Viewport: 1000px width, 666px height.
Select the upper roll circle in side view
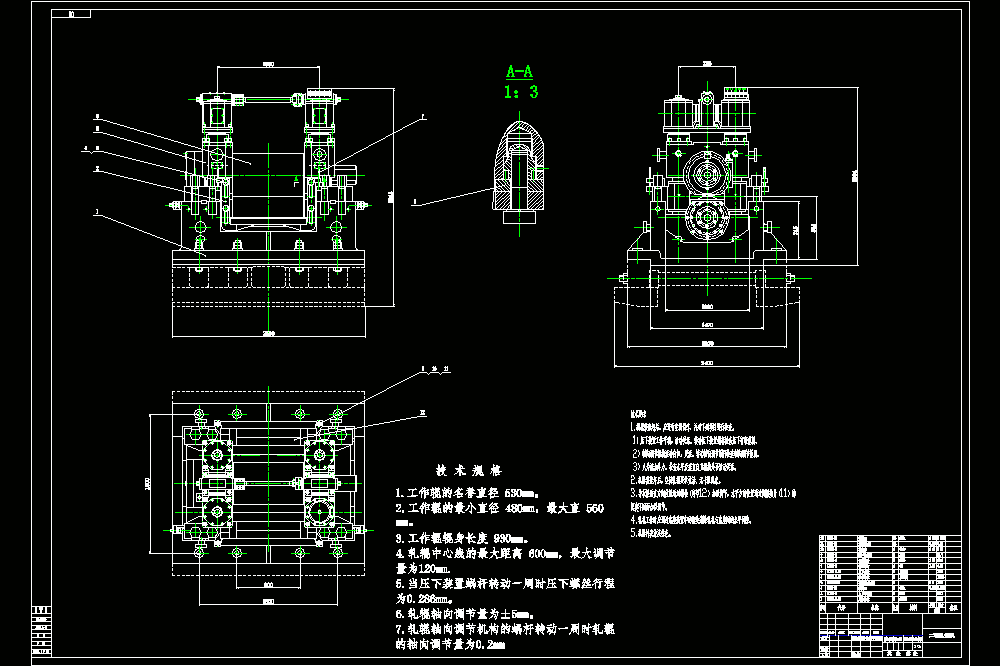tap(707, 174)
